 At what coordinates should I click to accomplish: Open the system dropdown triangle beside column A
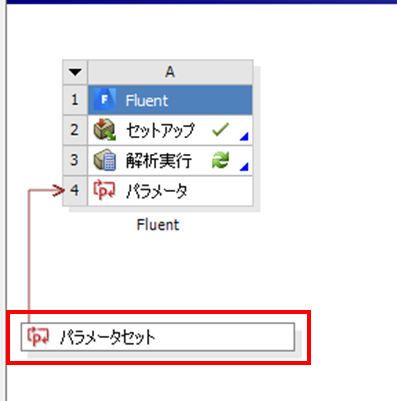[75, 72]
